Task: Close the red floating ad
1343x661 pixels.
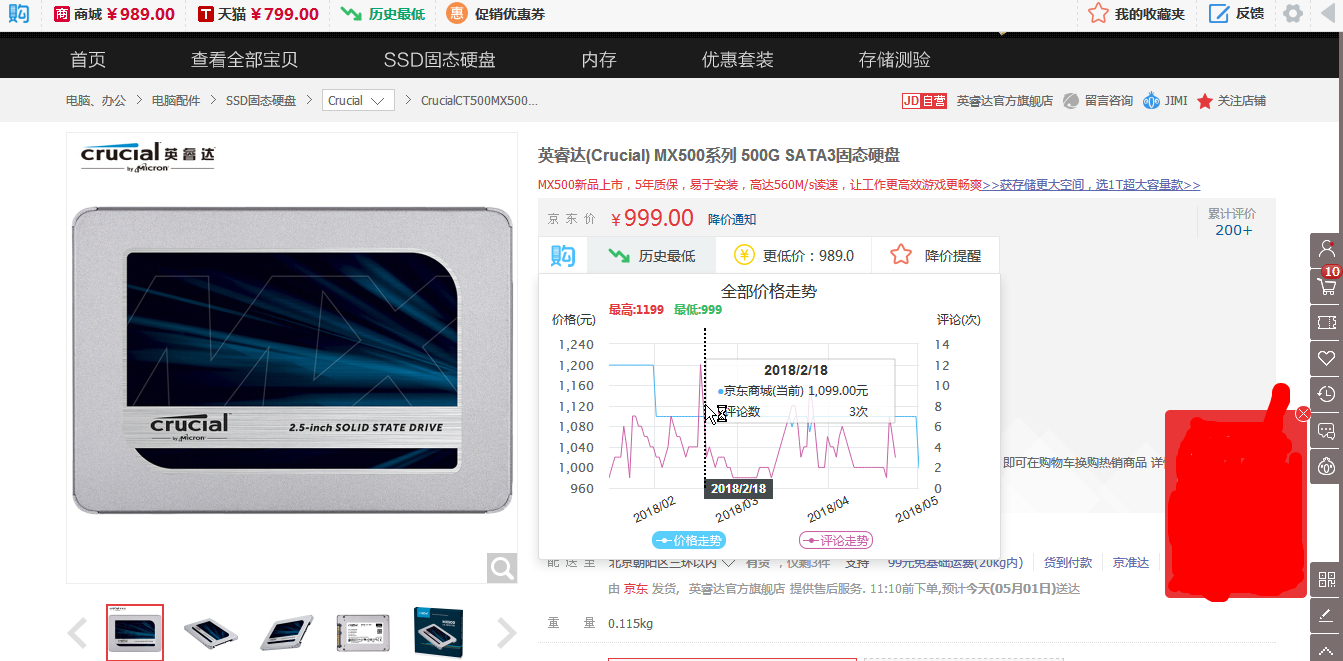Action: pyautogui.click(x=1303, y=413)
